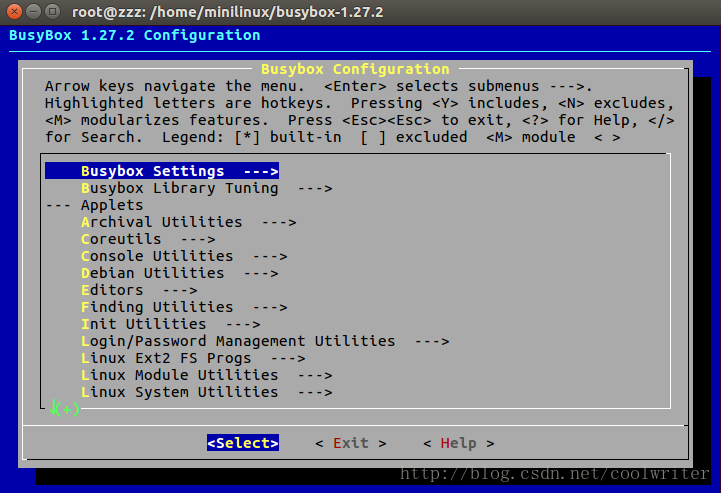Click the Exit button
Image resolution: width=721 pixels, height=493 pixels.
351,443
